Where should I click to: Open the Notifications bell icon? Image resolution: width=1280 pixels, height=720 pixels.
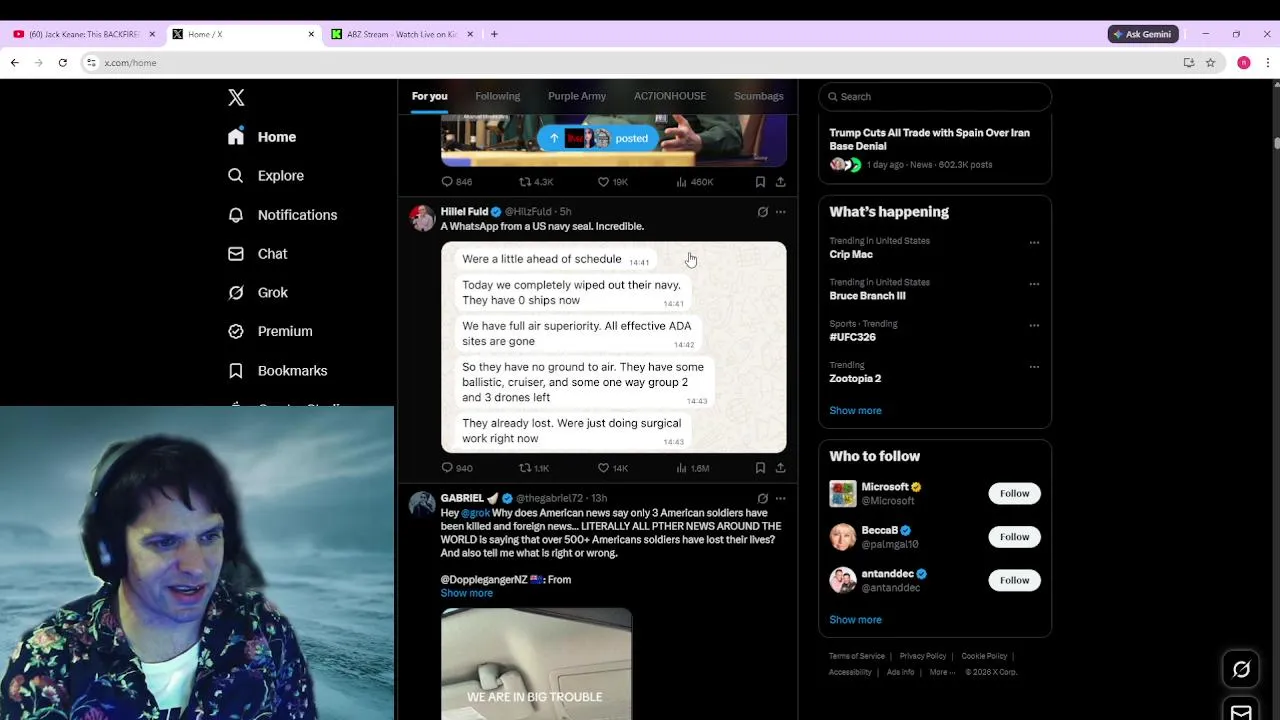tap(236, 215)
